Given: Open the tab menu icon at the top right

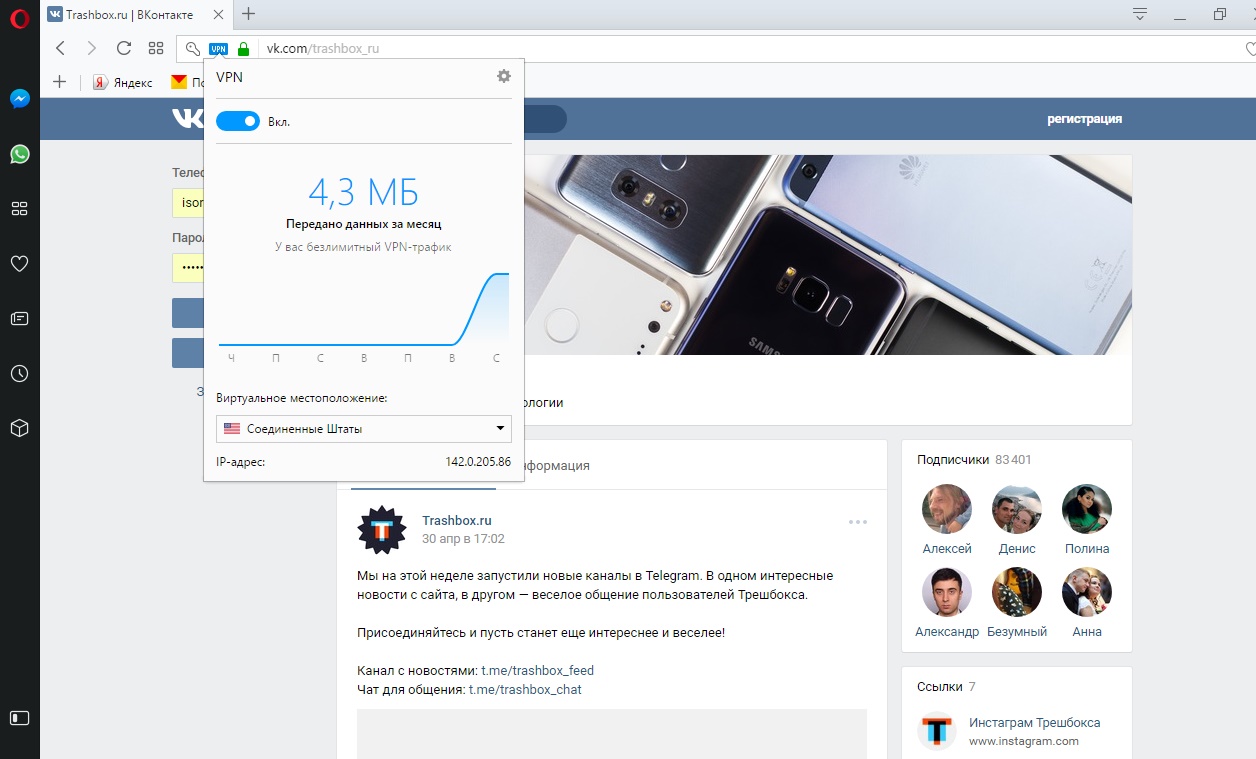Looking at the screenshot, I should [1139, 14].
